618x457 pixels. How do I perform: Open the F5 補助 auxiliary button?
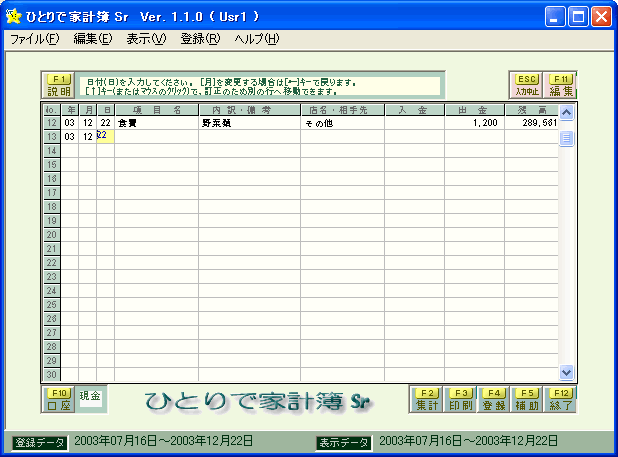click(527, 400)
